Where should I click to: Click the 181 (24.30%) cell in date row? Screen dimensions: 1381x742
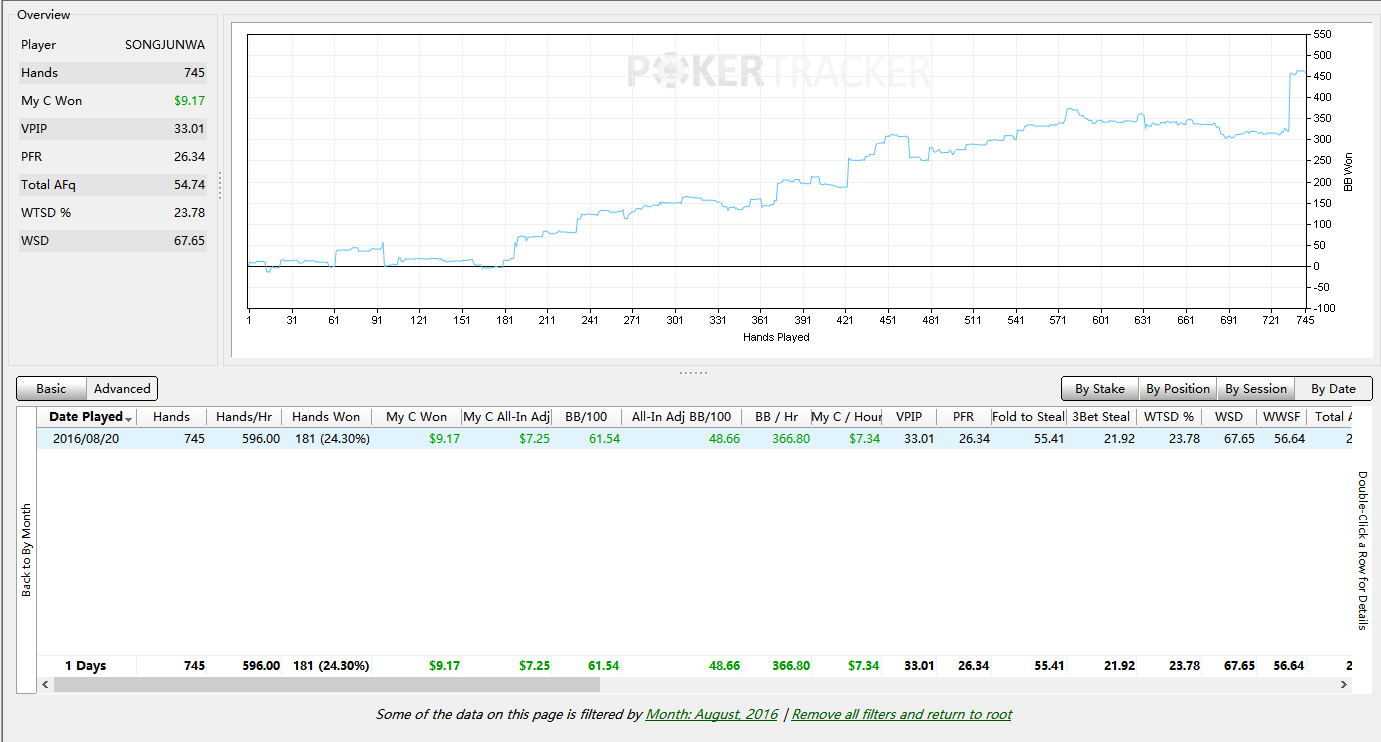pyautogui.click(x=331, y=438)
